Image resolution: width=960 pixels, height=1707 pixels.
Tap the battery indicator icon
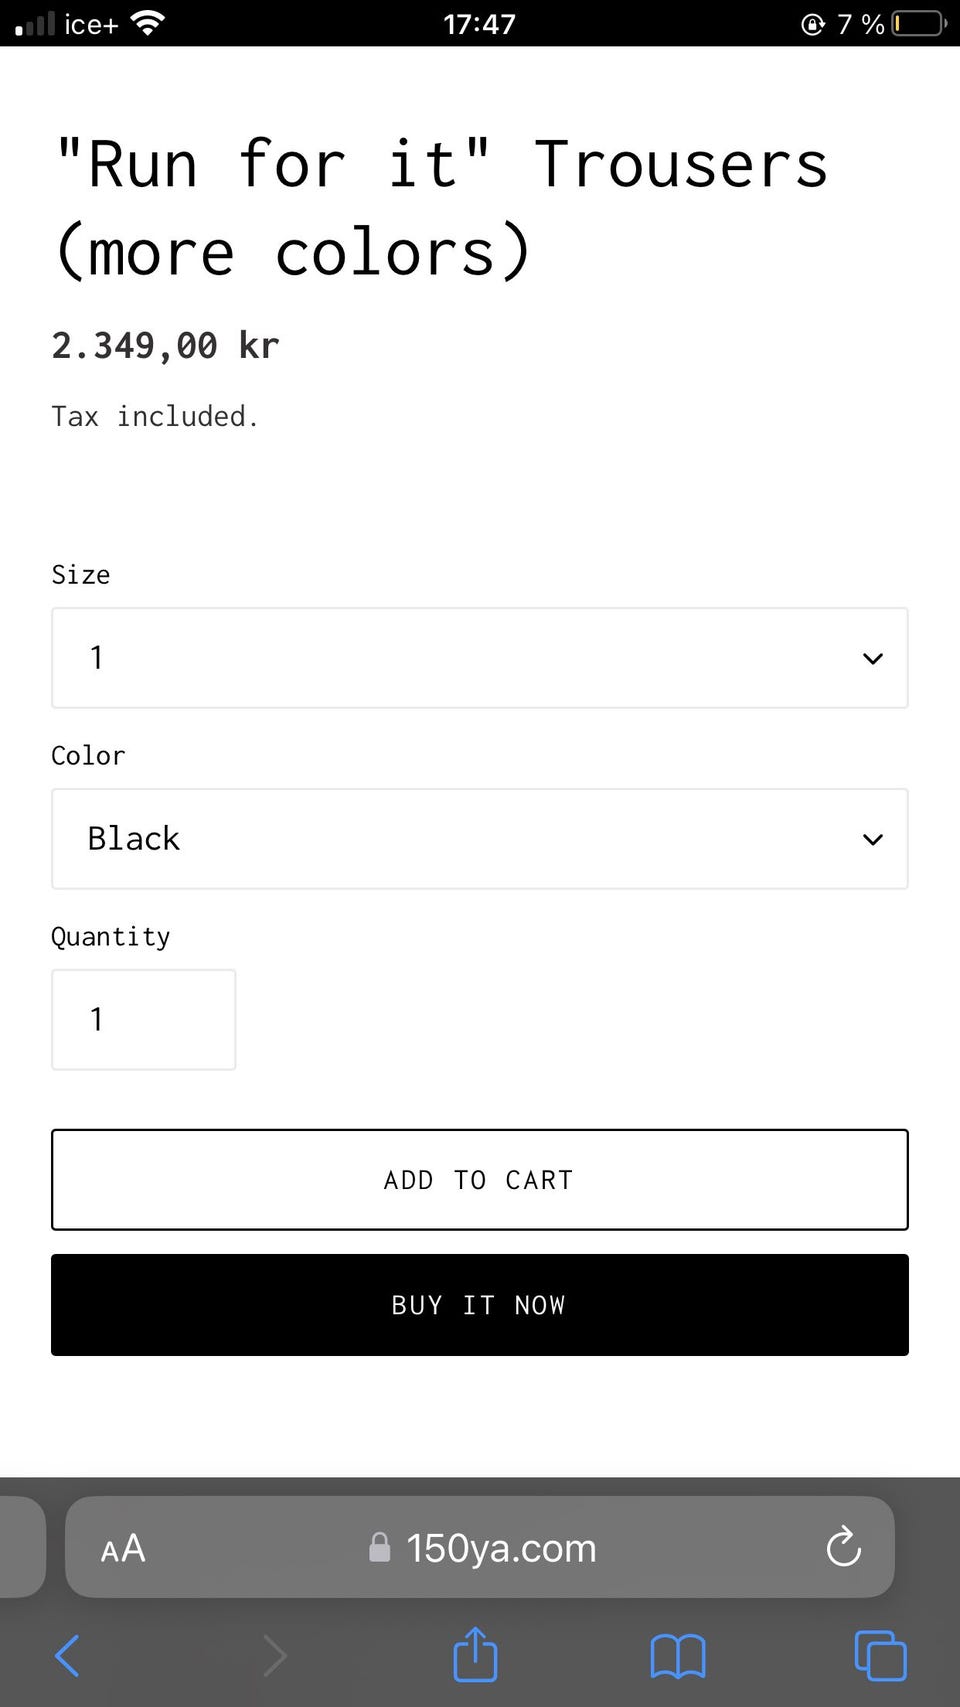918,23
